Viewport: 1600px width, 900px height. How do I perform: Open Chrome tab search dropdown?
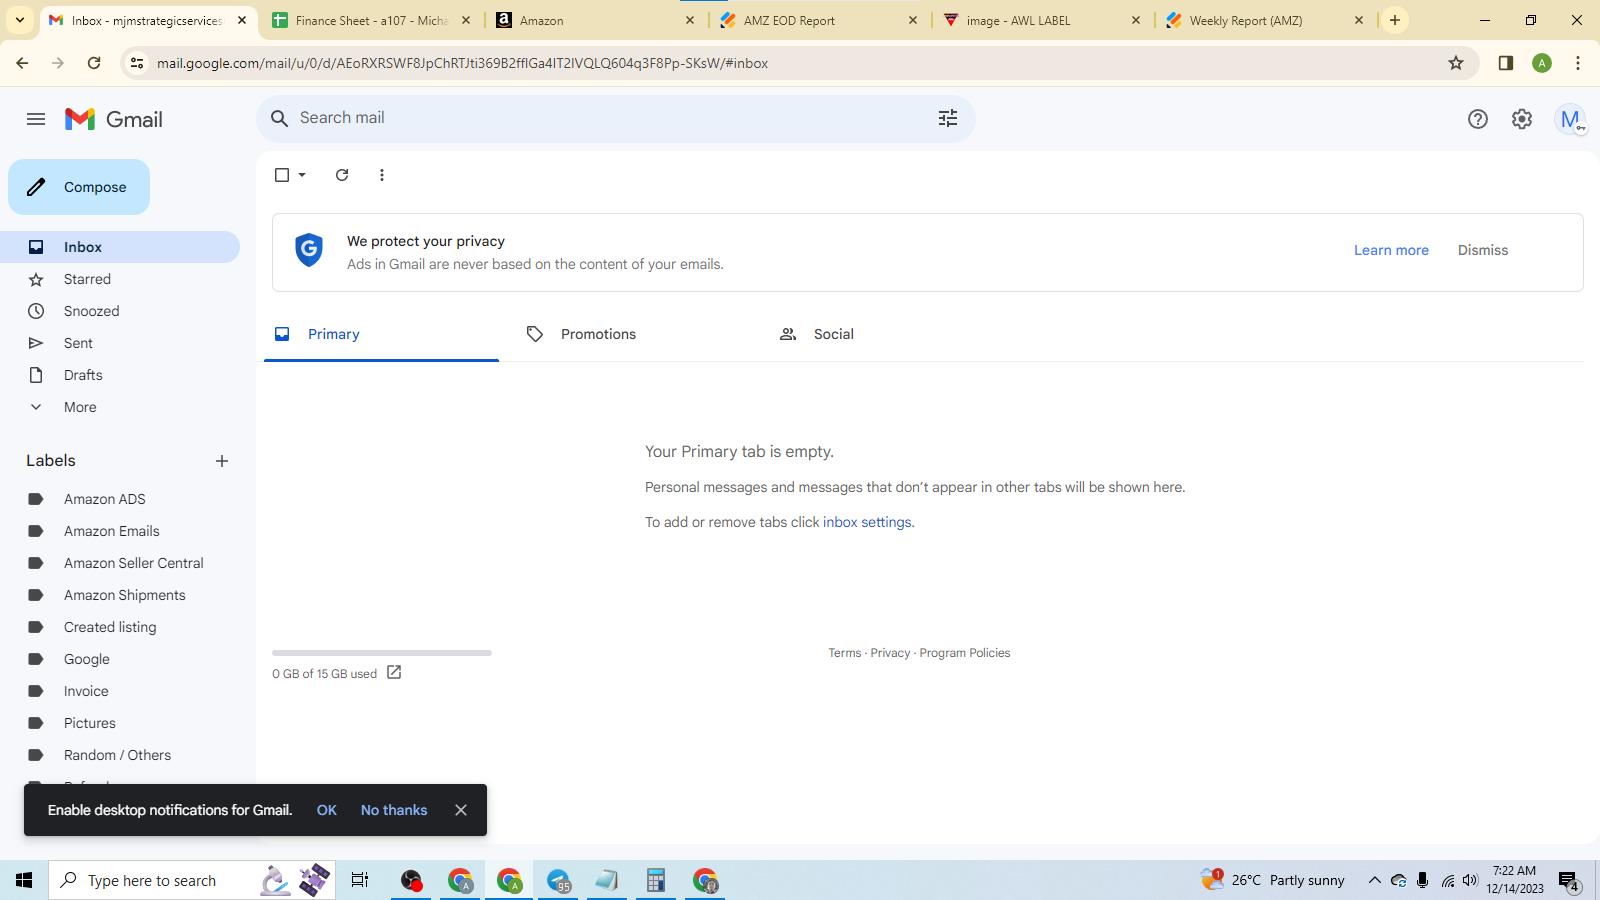20,20
